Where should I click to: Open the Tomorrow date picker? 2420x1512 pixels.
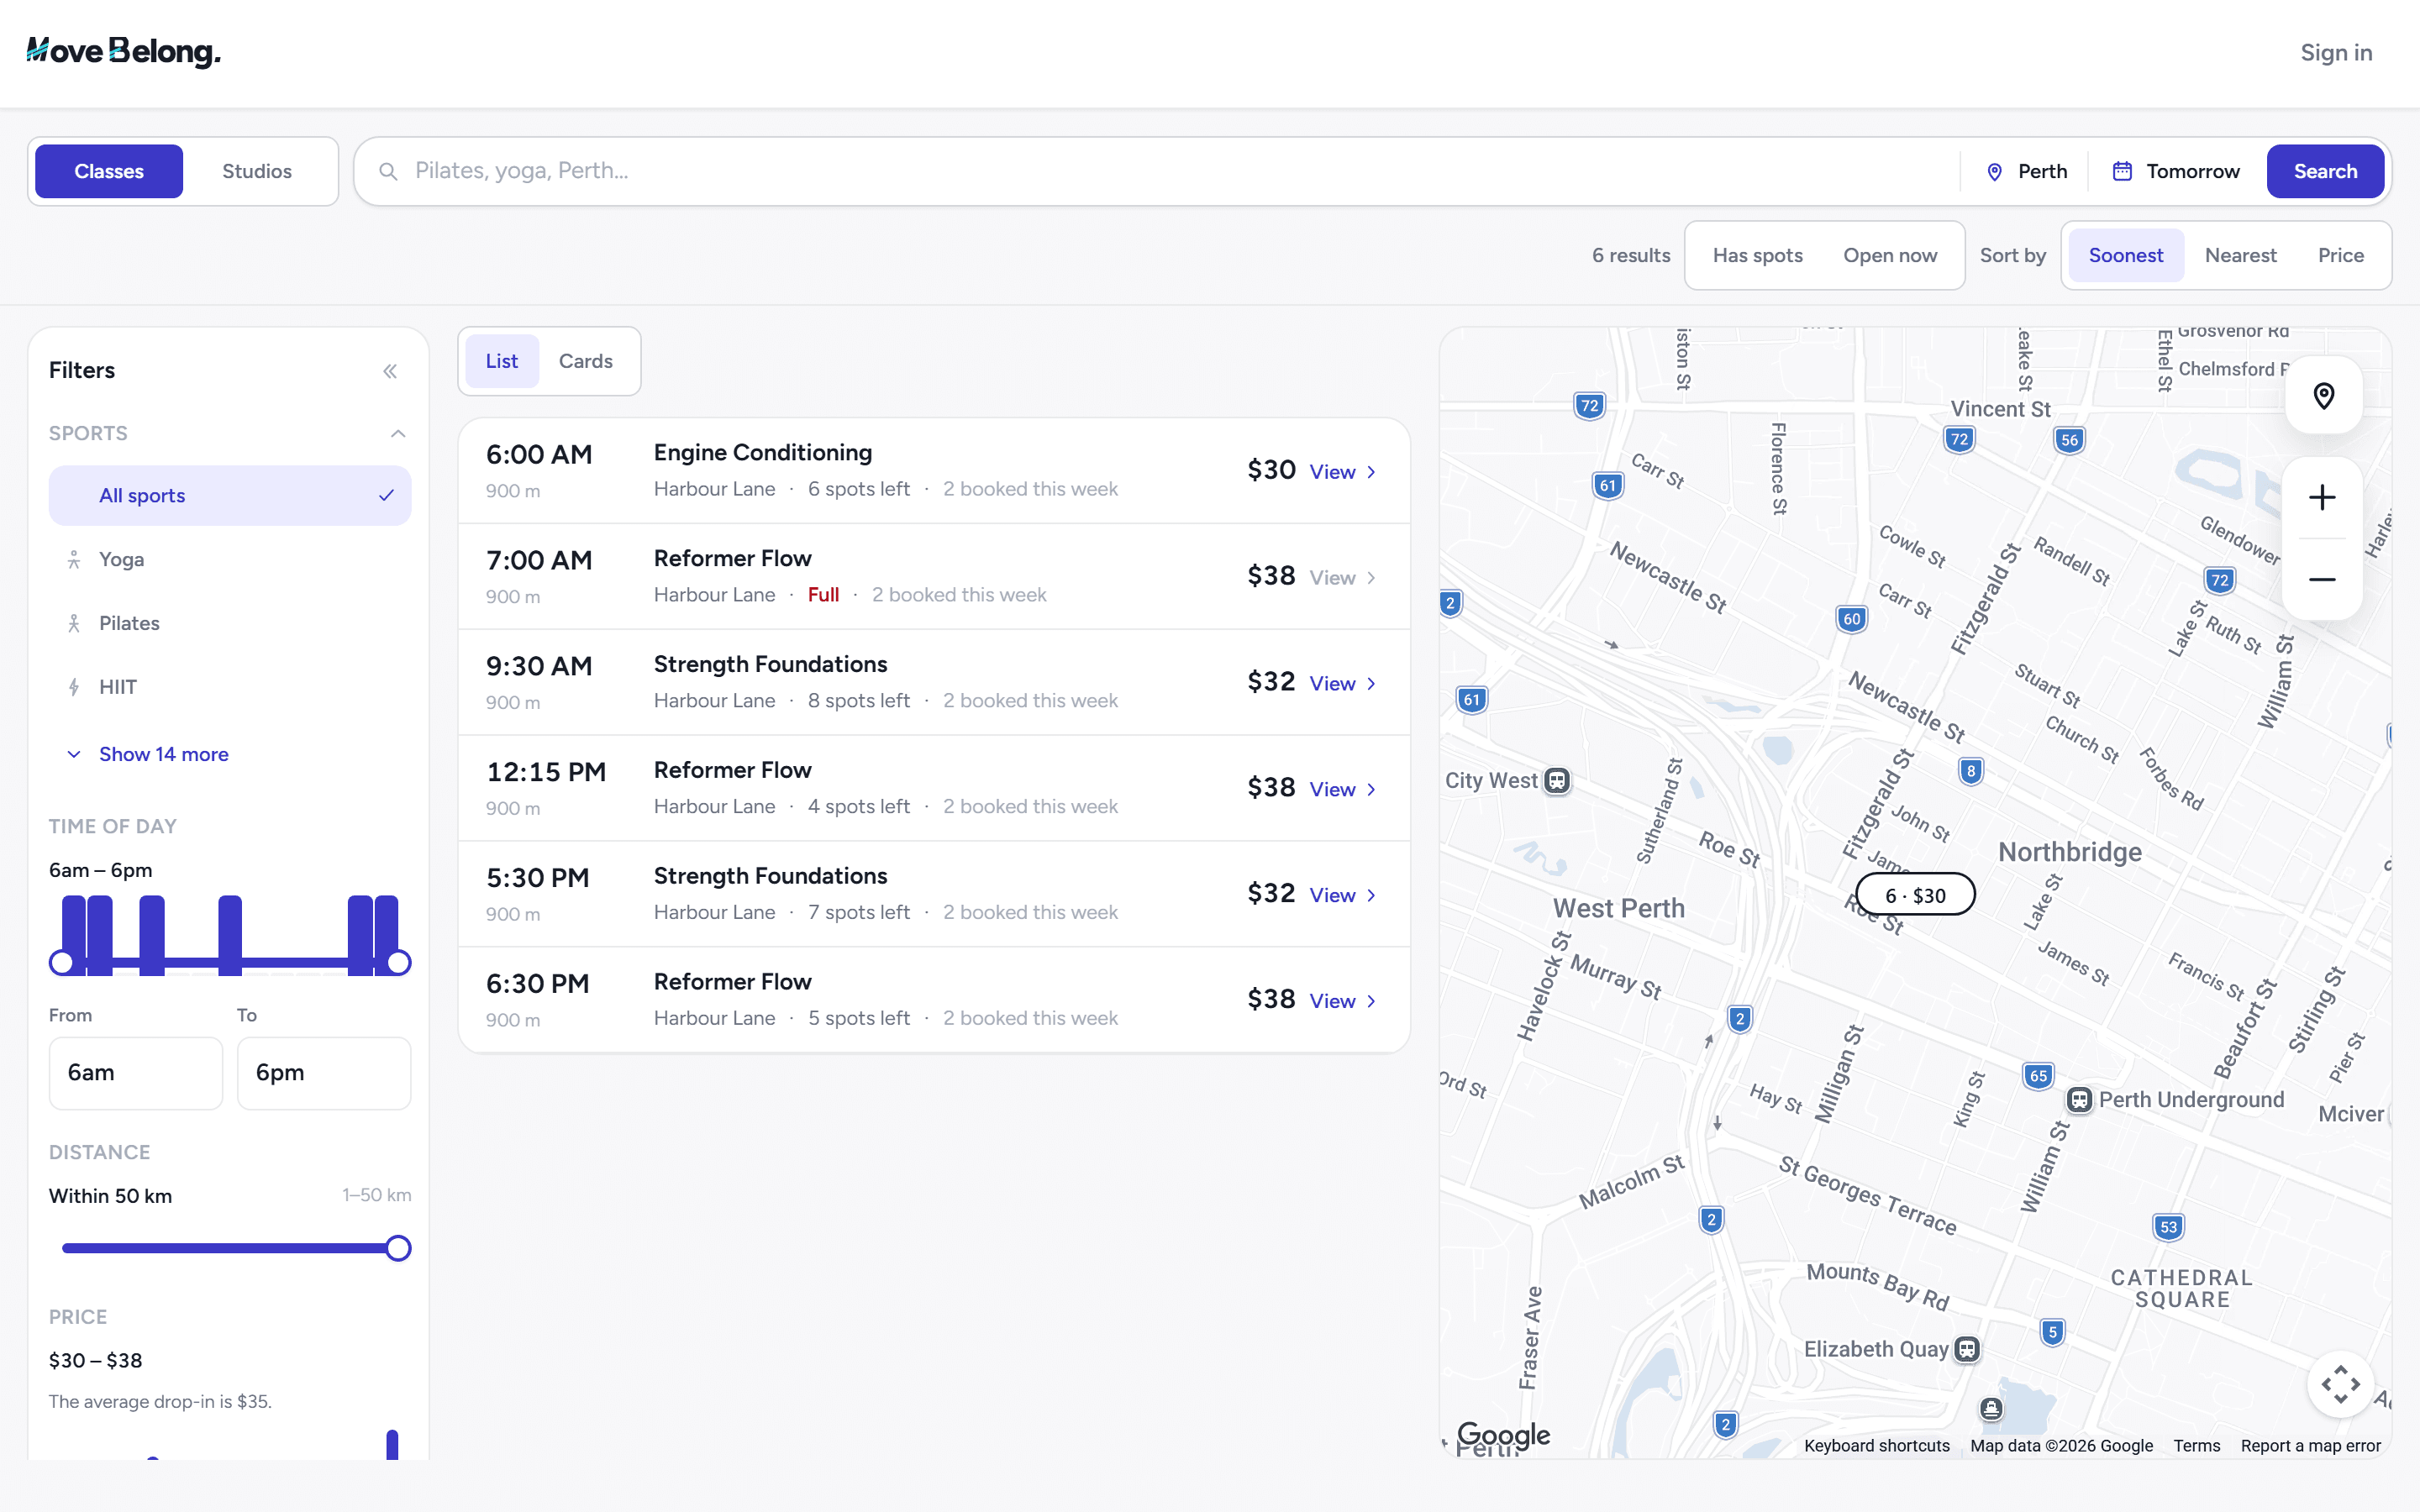click(x=2176, y=171)
